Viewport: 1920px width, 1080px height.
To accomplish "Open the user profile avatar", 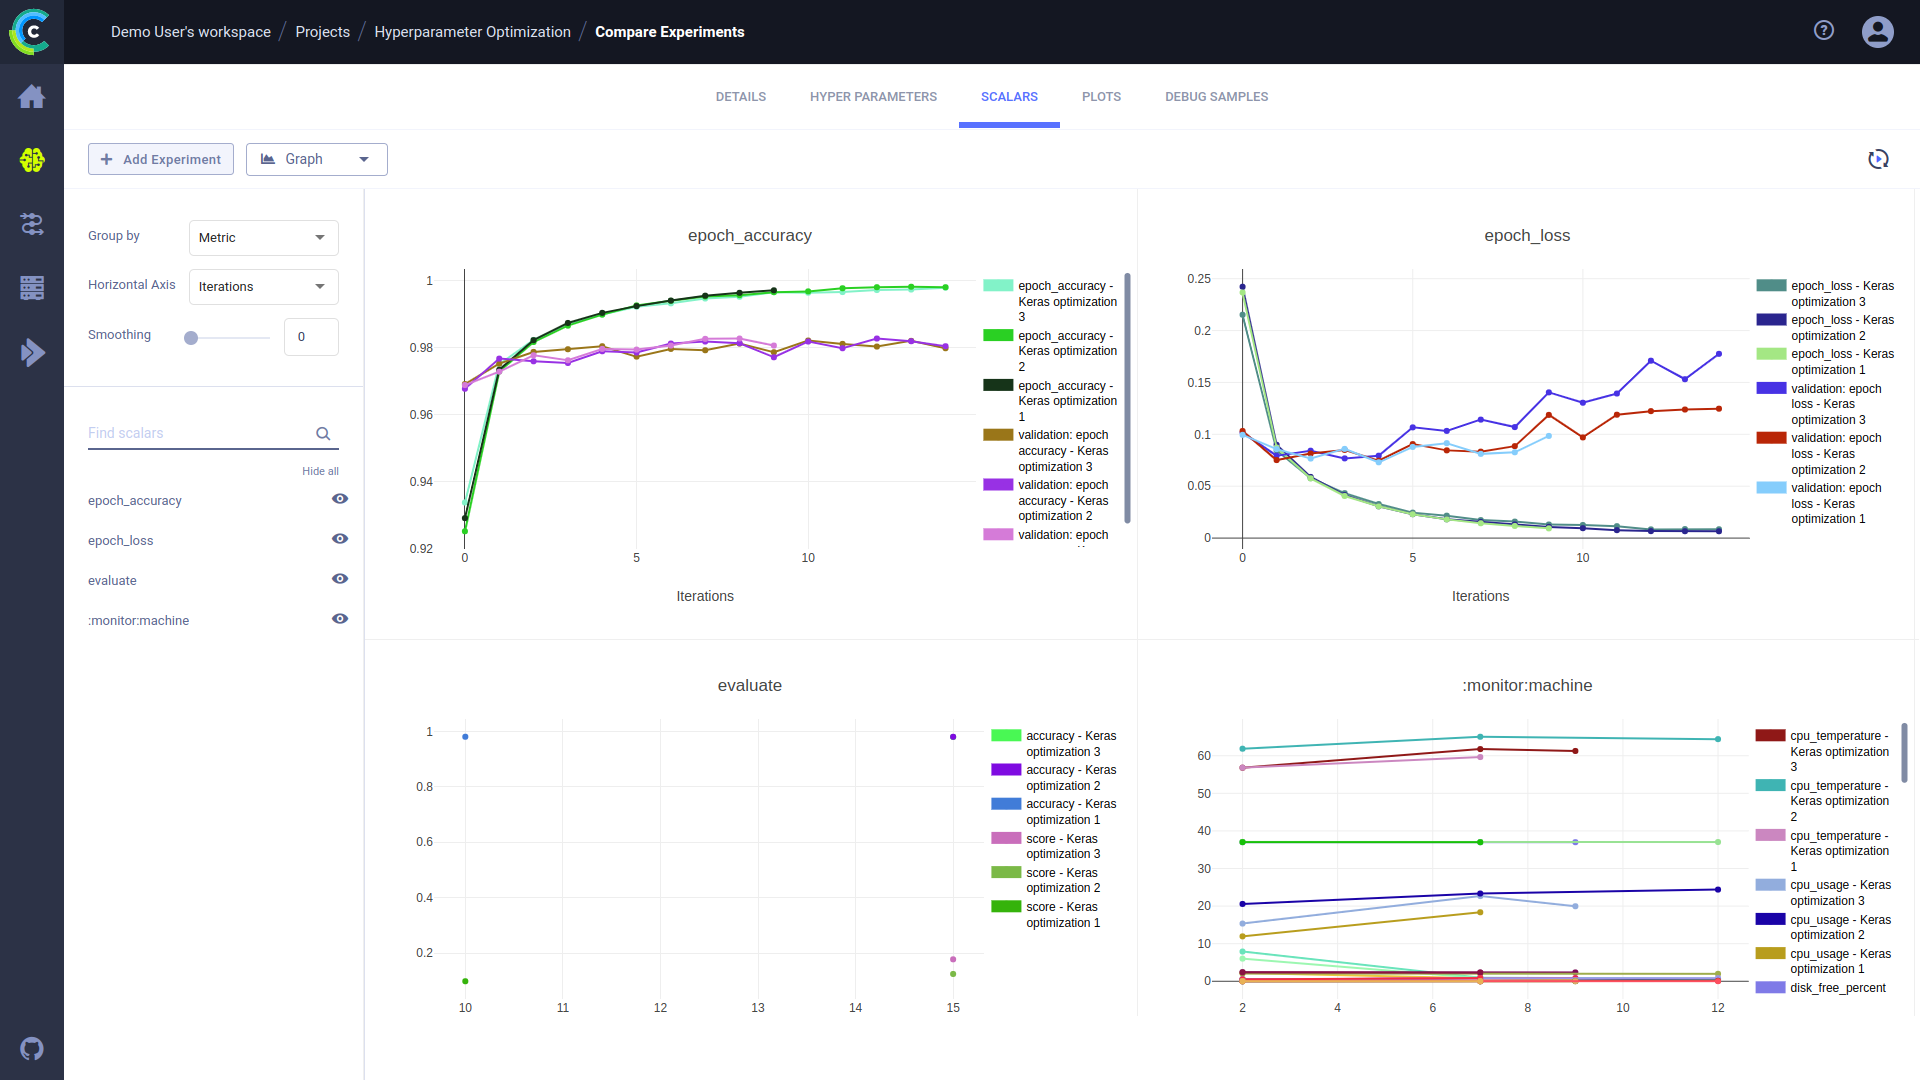I will click(x=1877, y=32).
